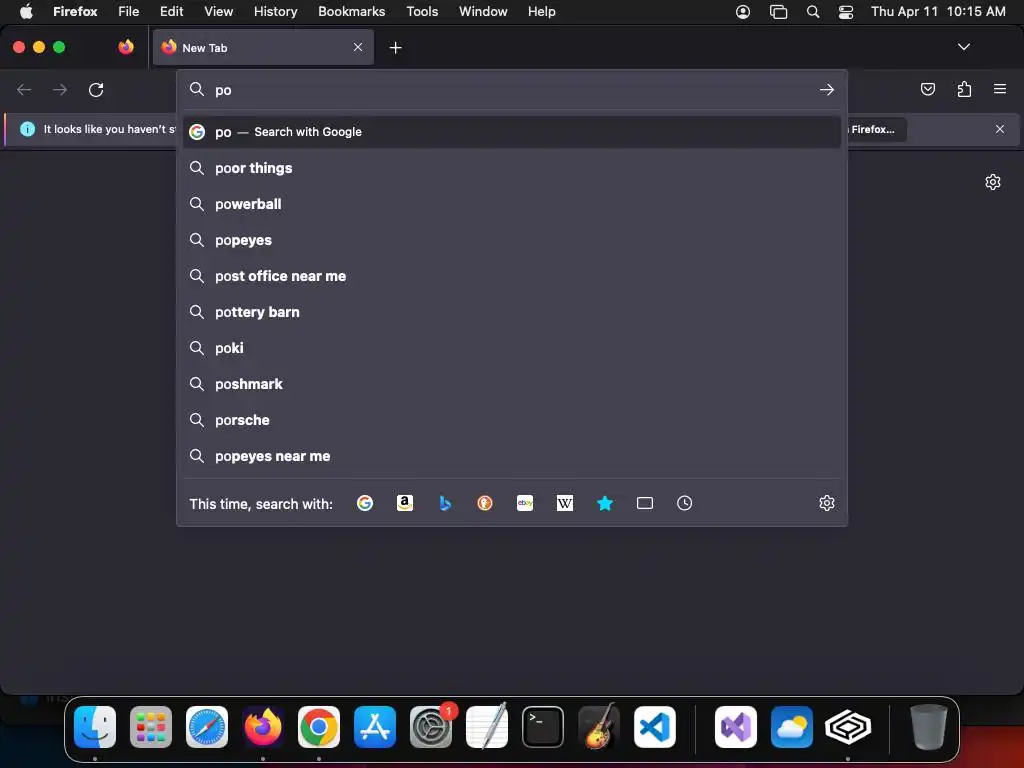Close the New Tab tab
The height and width of the screenshot is (768, 1024).
[358, 47]
